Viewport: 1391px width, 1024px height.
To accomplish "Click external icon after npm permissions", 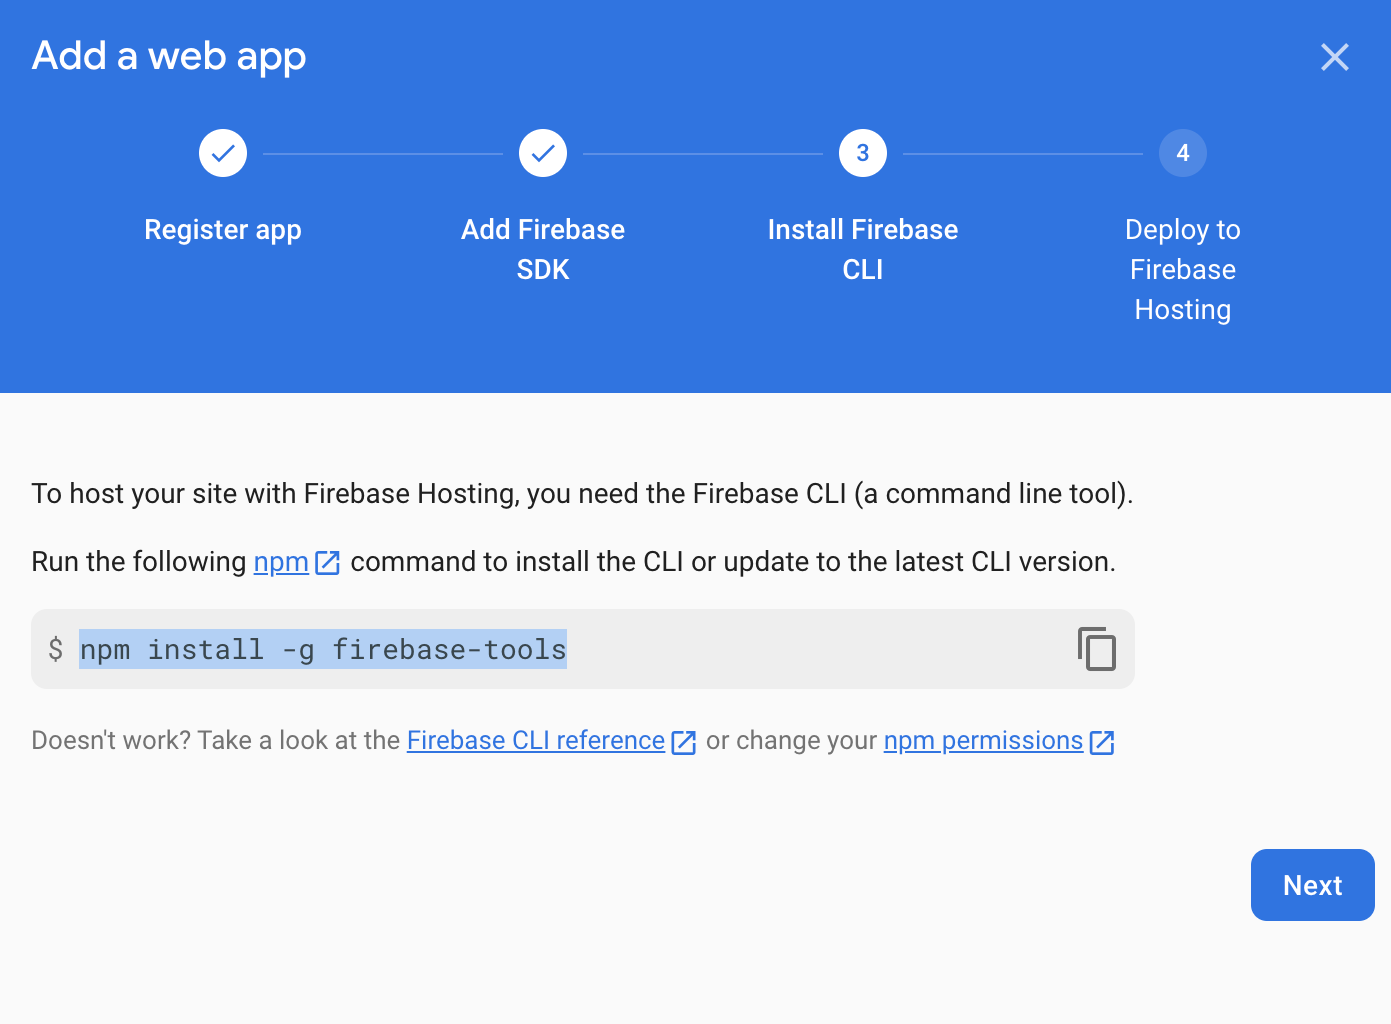I will click(x=1102, y=742).
